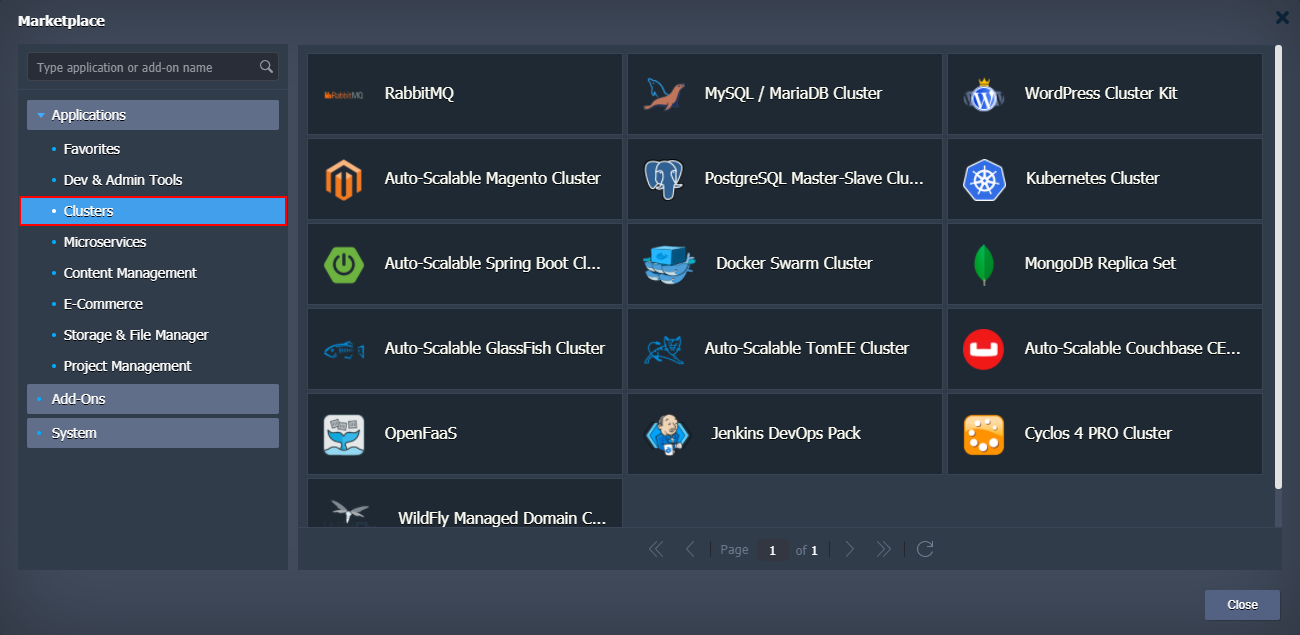Expand the System section
The image size is (1300, 635).
click(x=153, y=433)
